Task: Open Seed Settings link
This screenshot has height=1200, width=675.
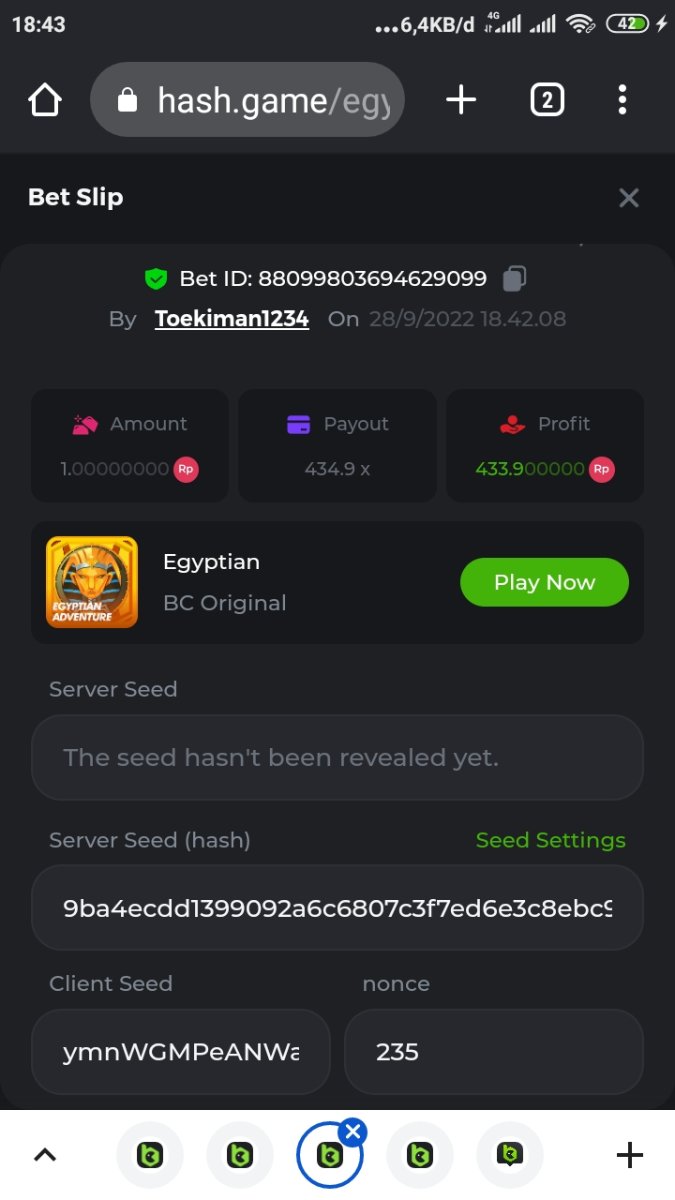Action: coord(550,840)
